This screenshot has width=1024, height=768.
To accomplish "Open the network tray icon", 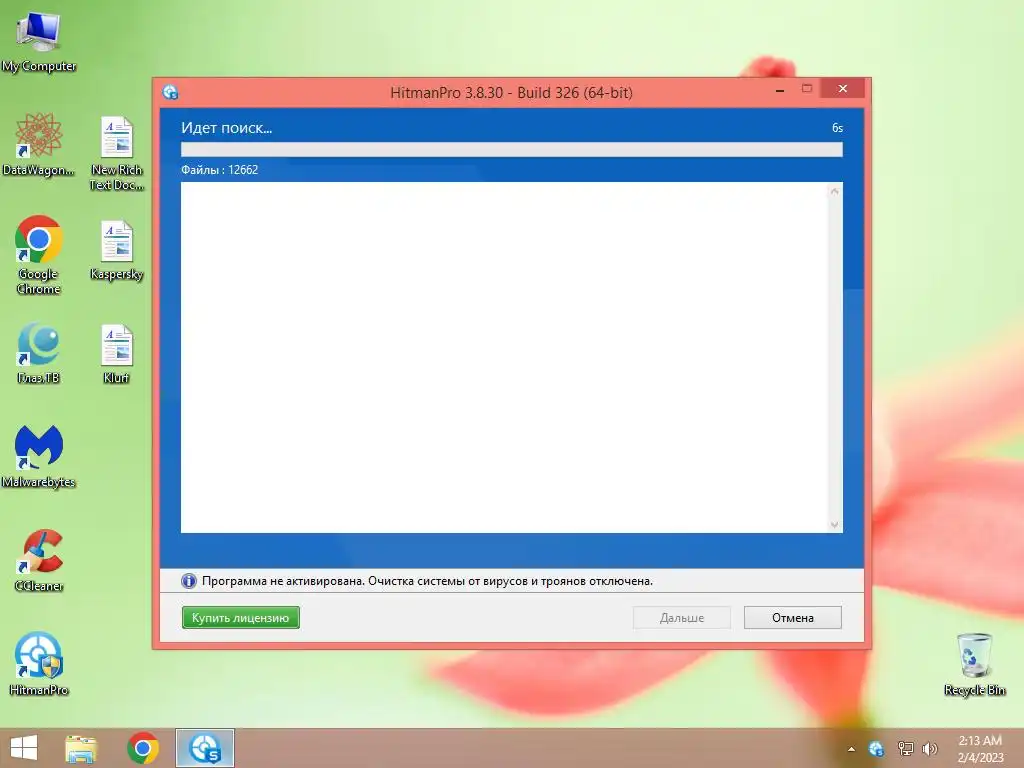I will pos(905,748).
